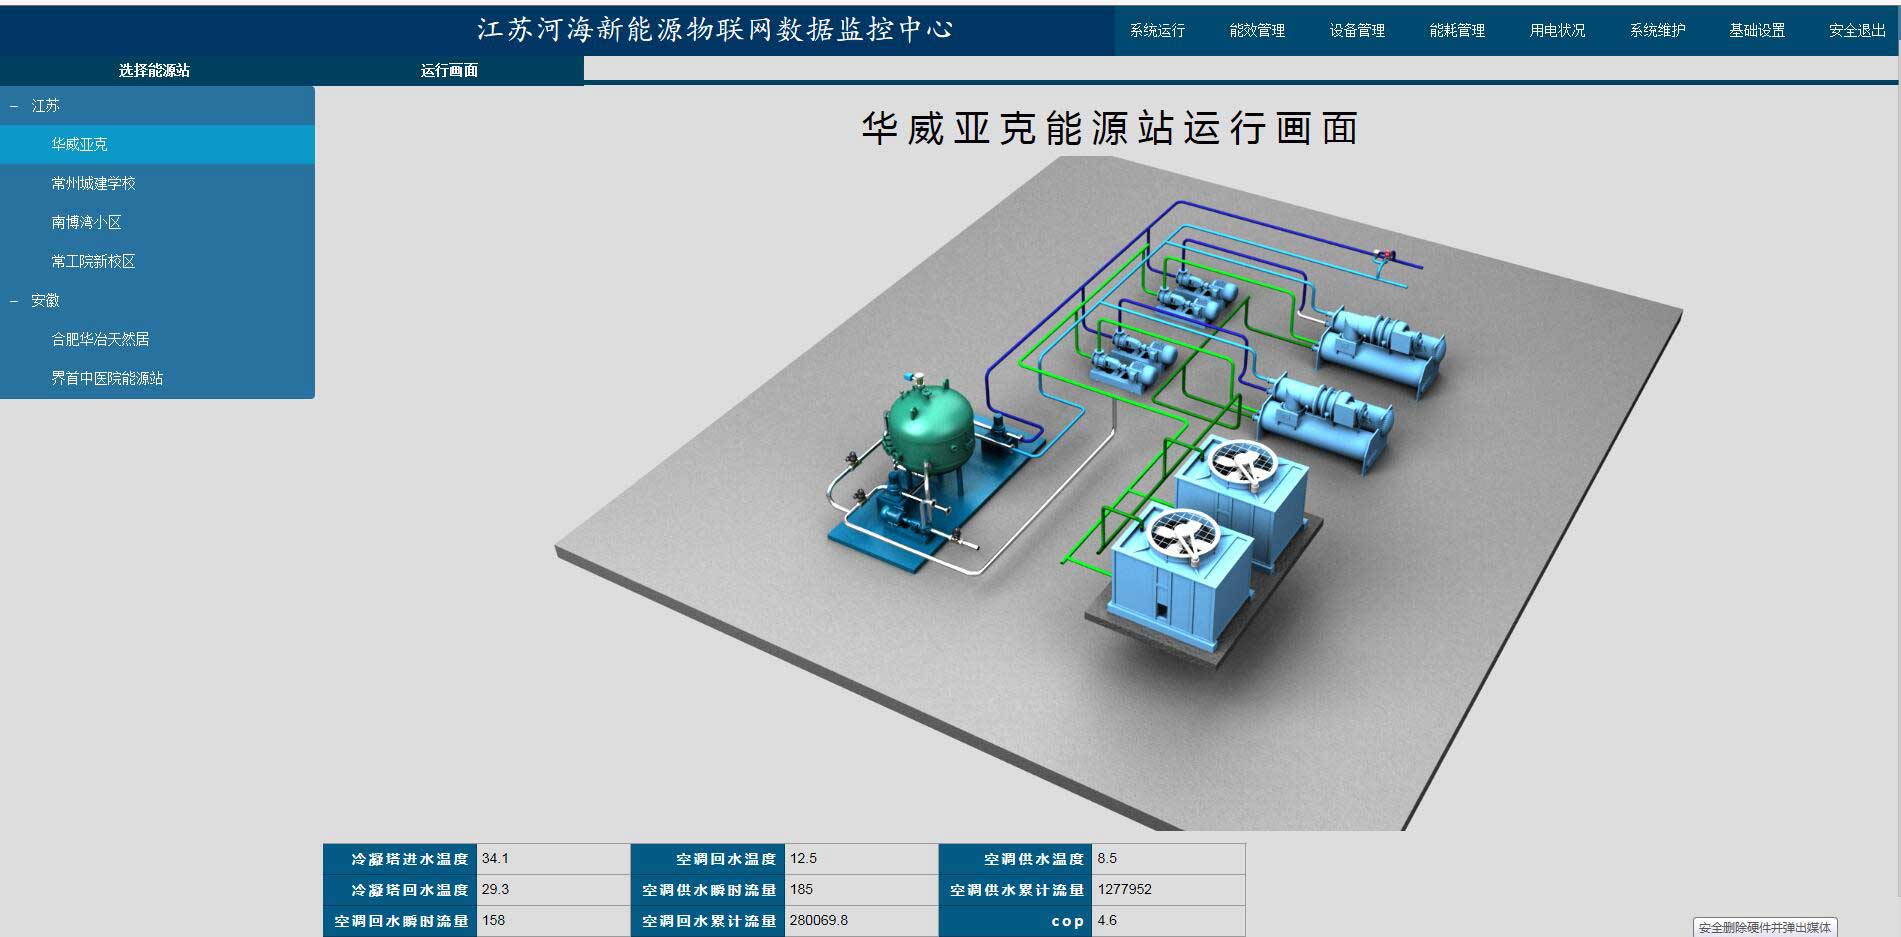Screen dimensions: 1901x937
Task: Click the upper pump set in diagram
Action: pos(1197,296)
